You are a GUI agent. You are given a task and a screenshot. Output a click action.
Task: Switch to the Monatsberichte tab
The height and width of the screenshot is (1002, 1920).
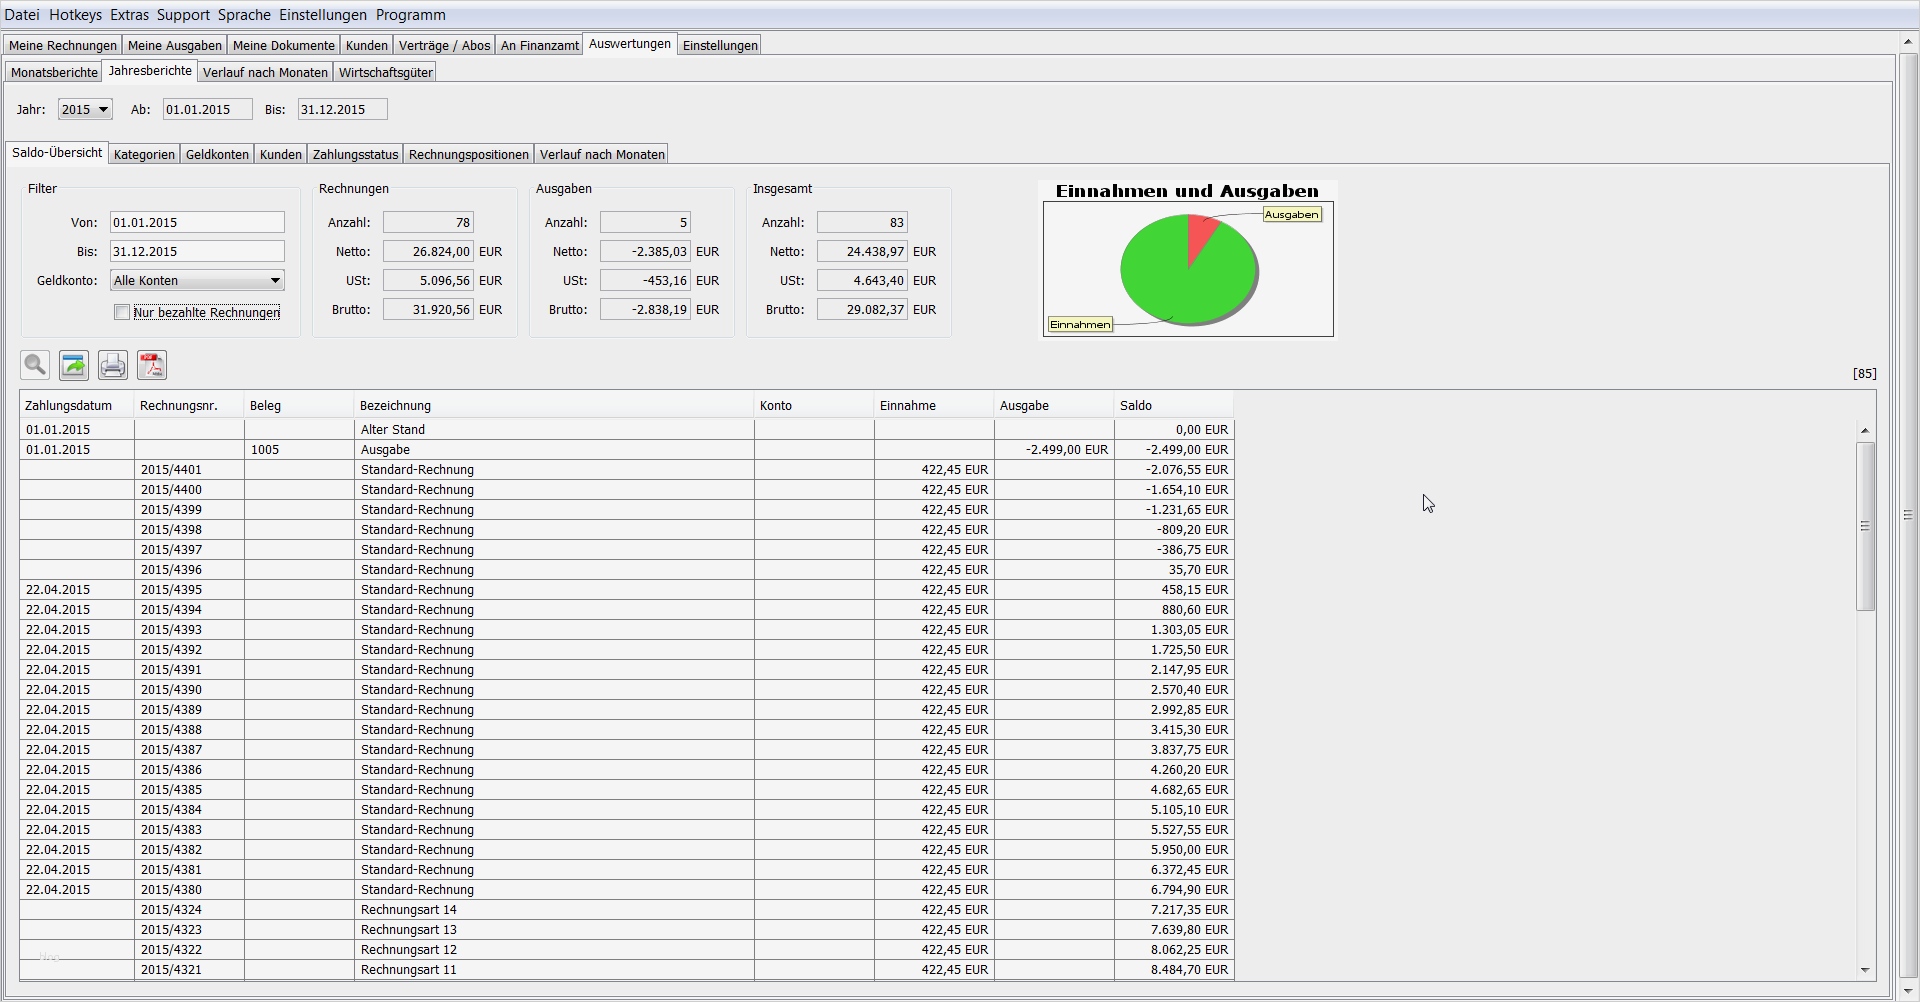(x=54, y=73)
